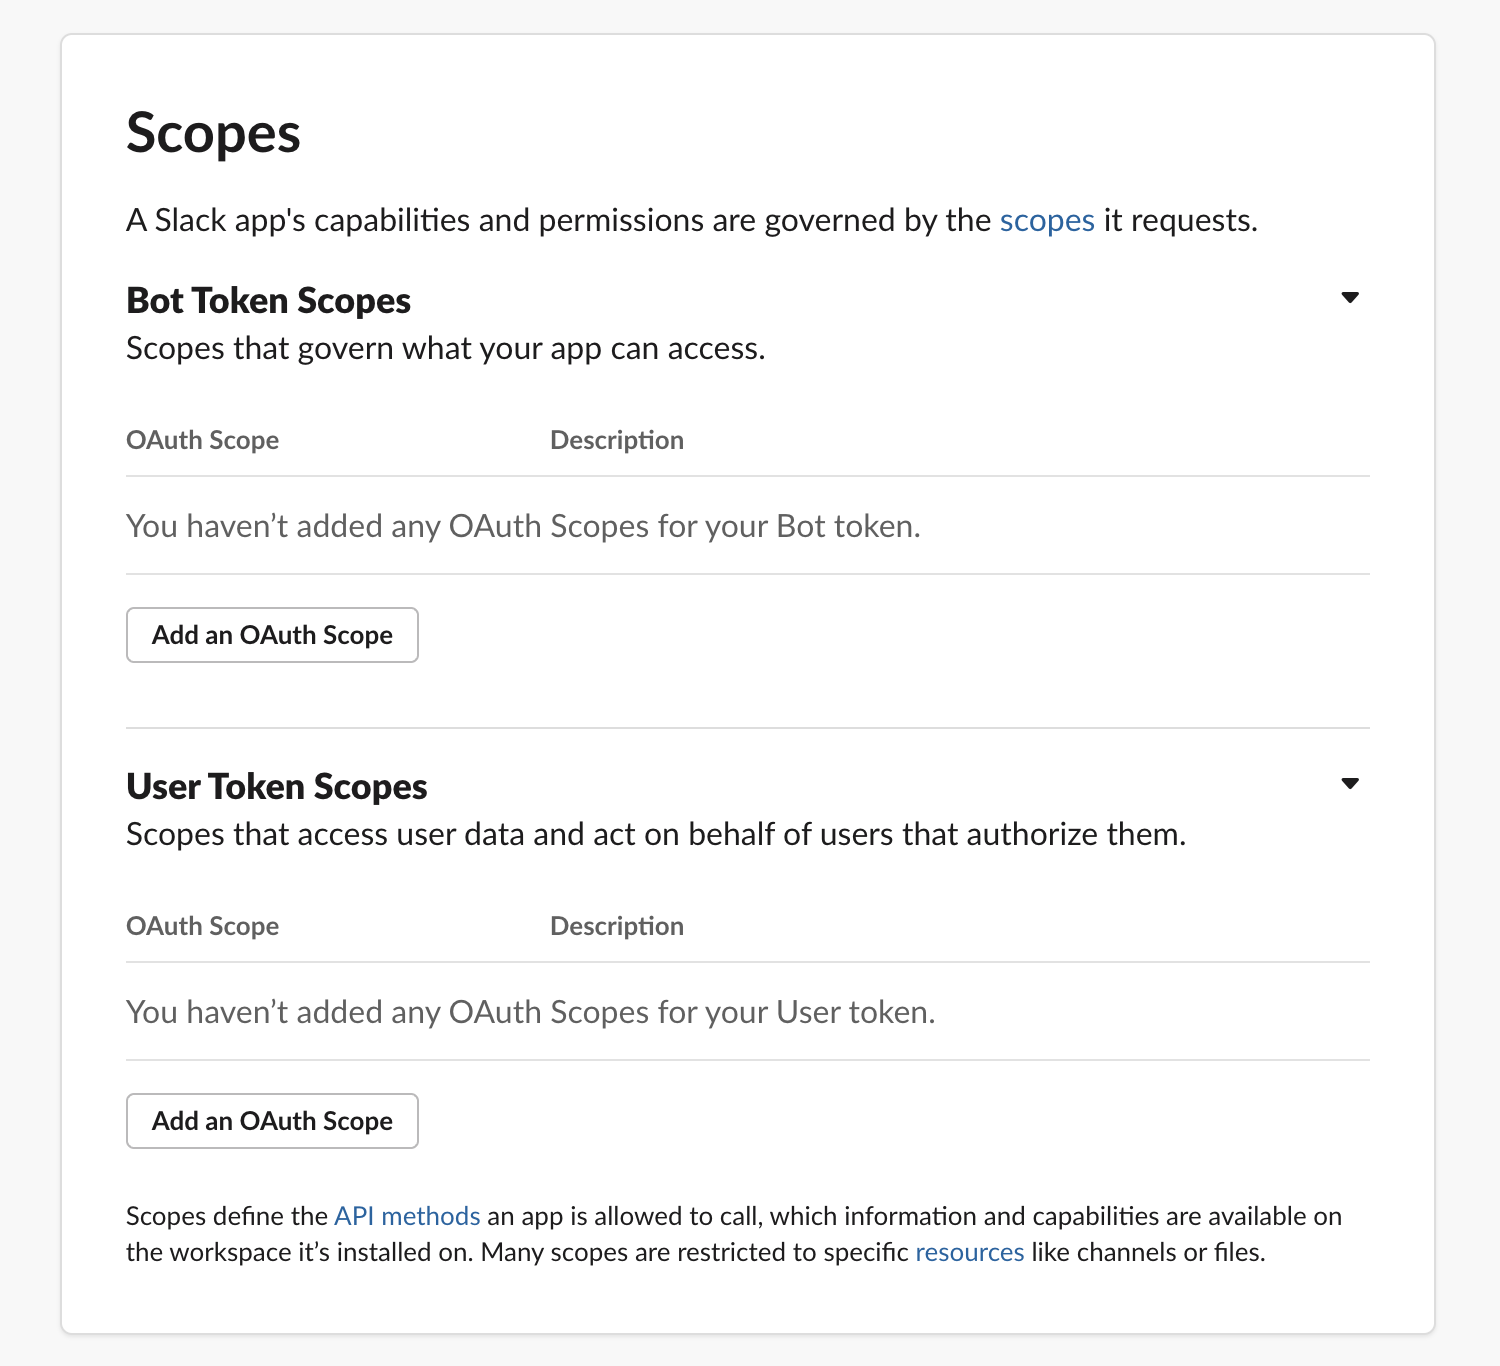Follow the 'API methods' link

[407, 1216]
